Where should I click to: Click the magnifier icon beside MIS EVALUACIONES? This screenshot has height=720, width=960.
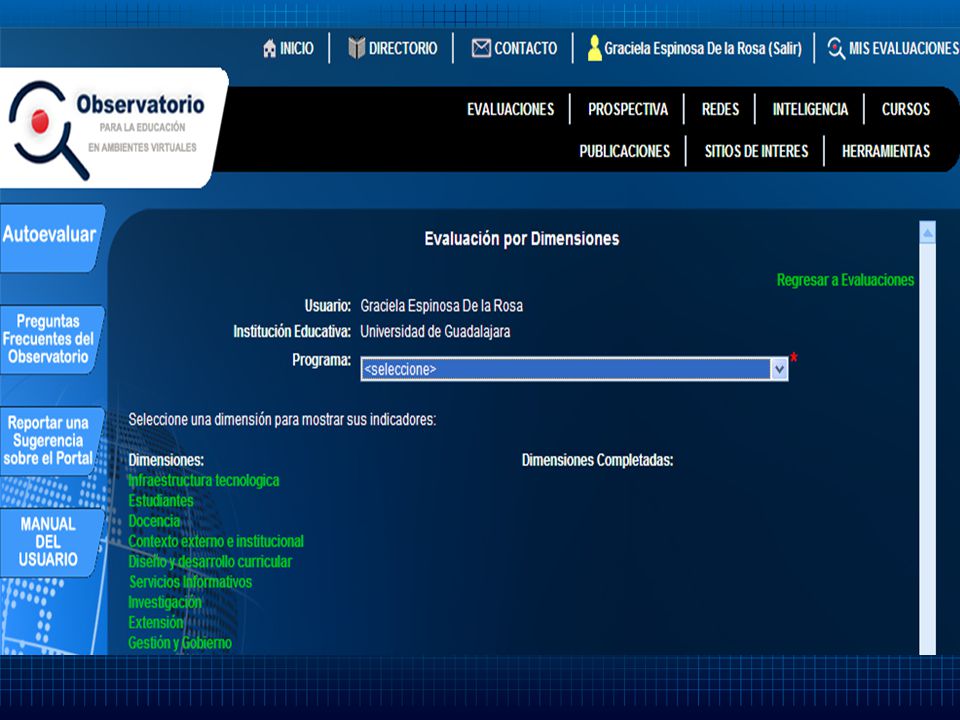click(x=836, y=48)
